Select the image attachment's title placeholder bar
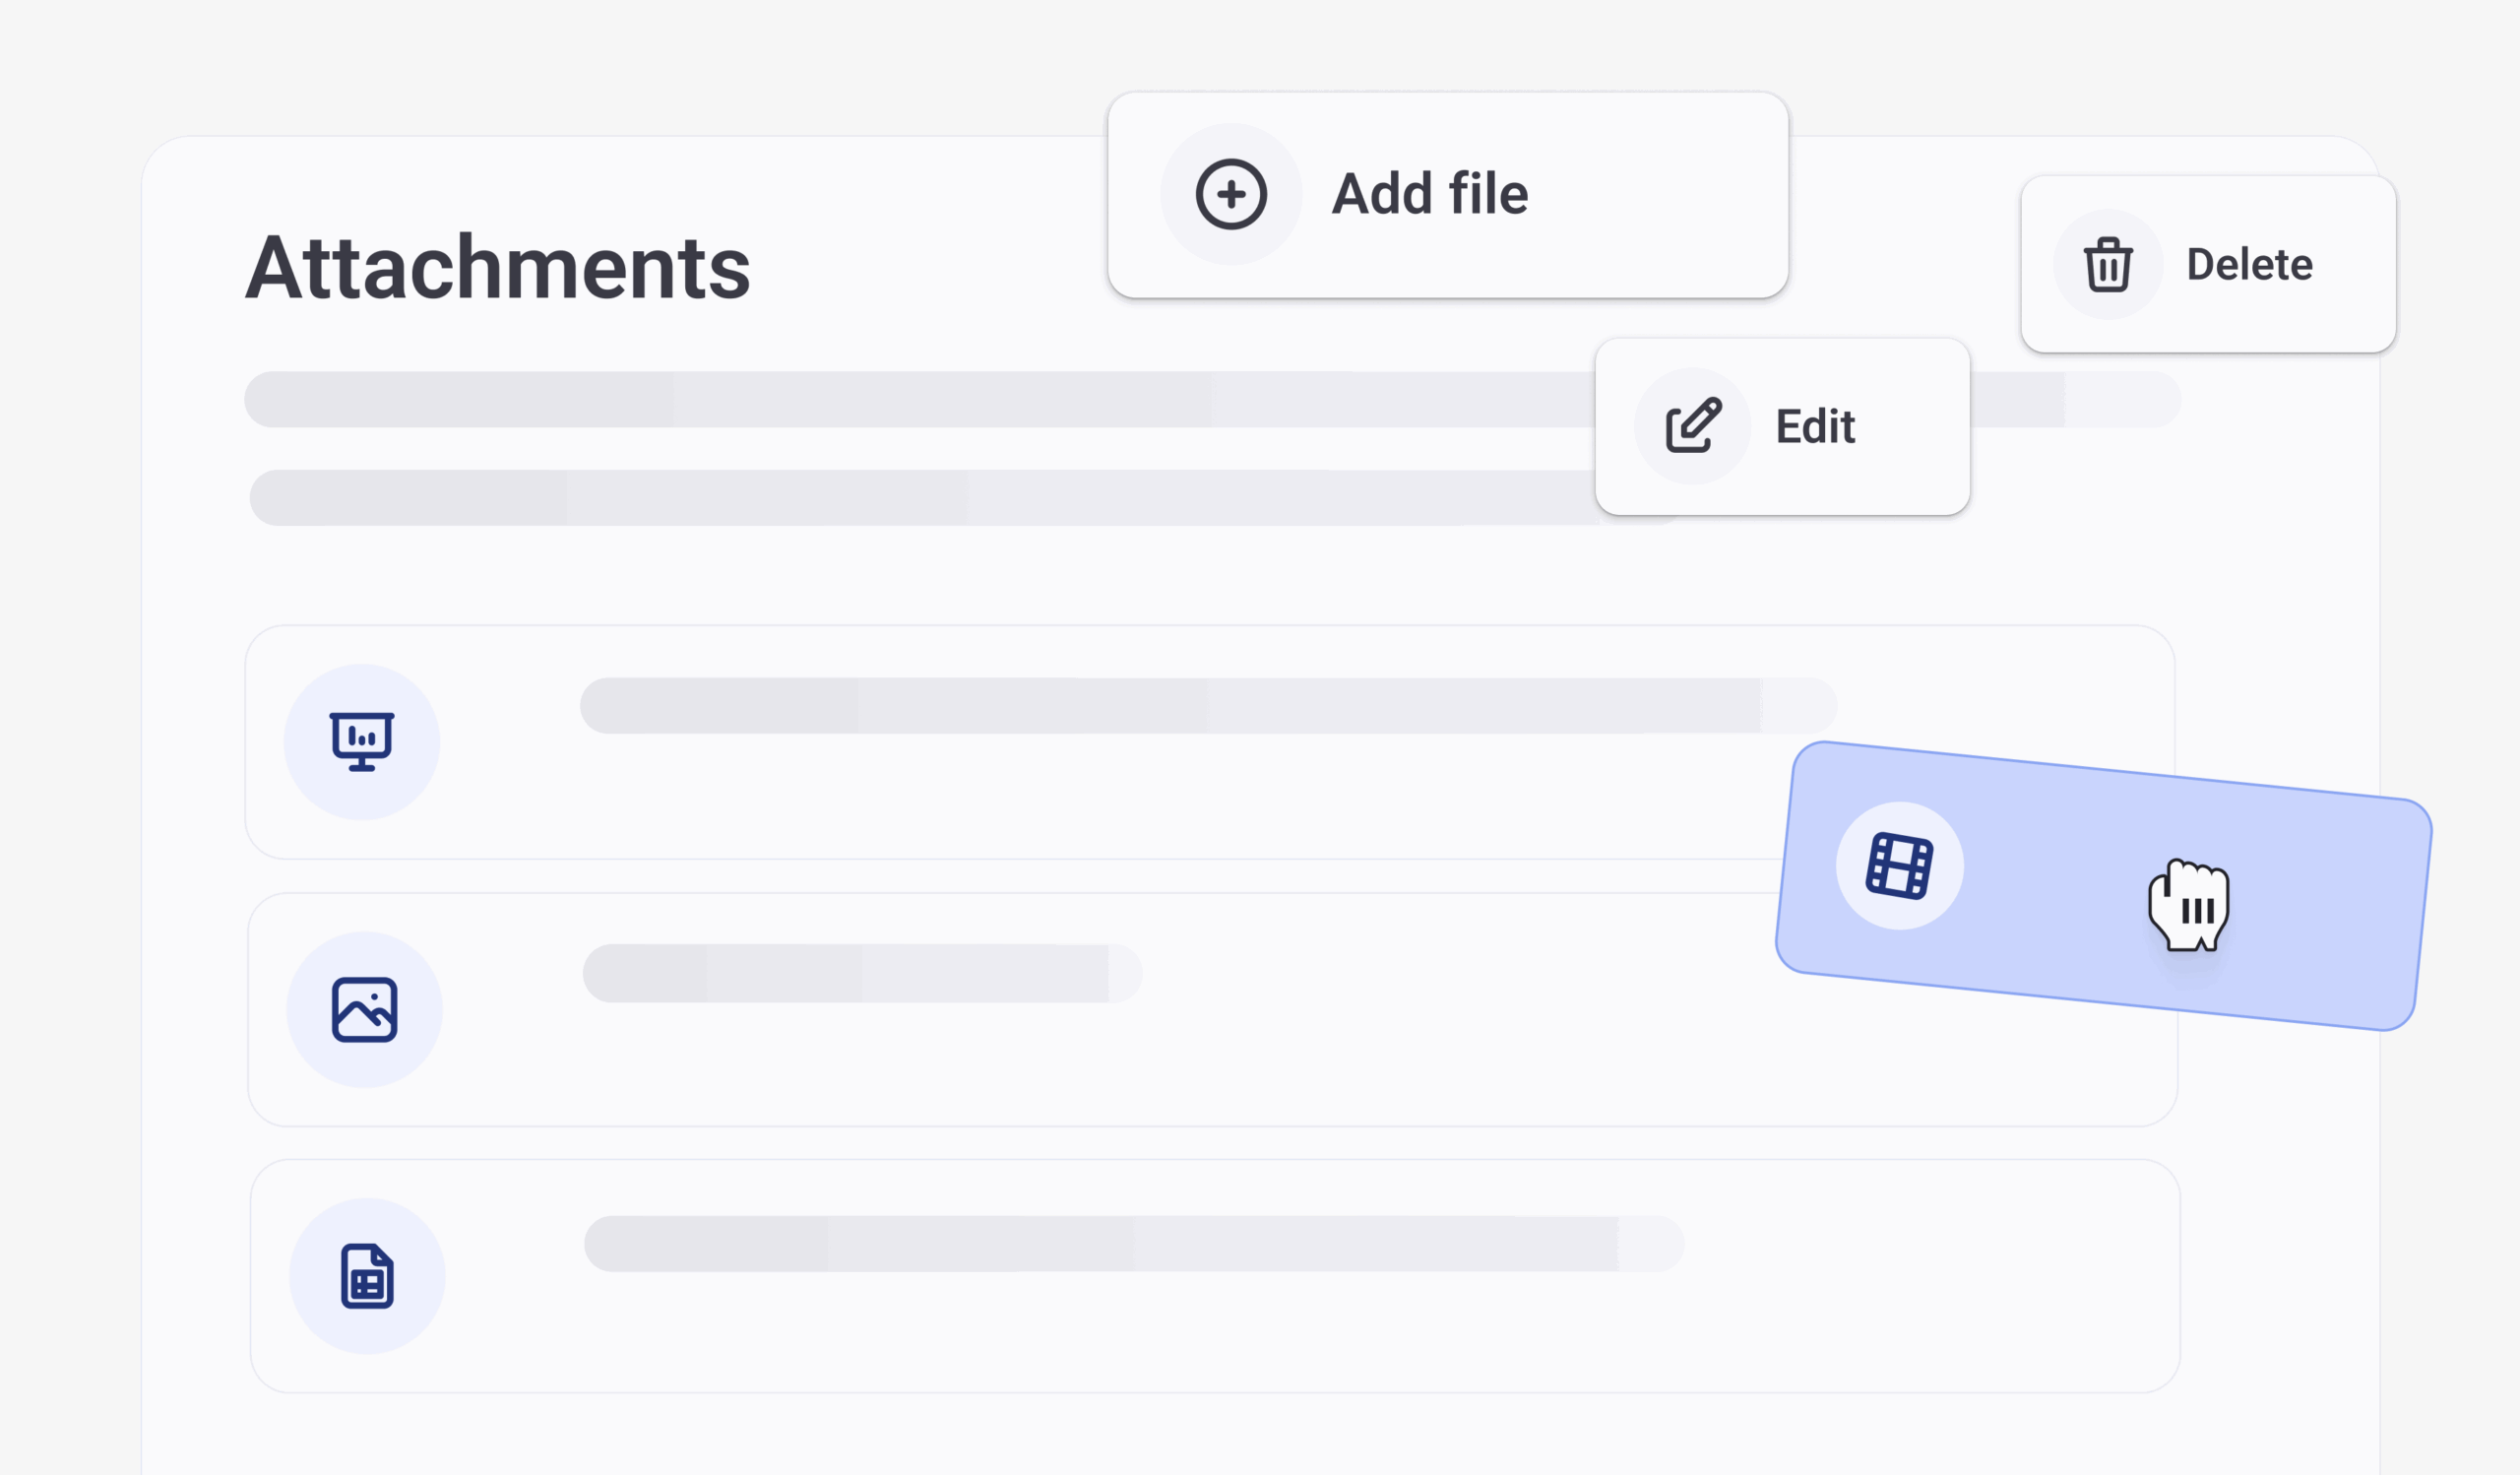 click(861, 973)
